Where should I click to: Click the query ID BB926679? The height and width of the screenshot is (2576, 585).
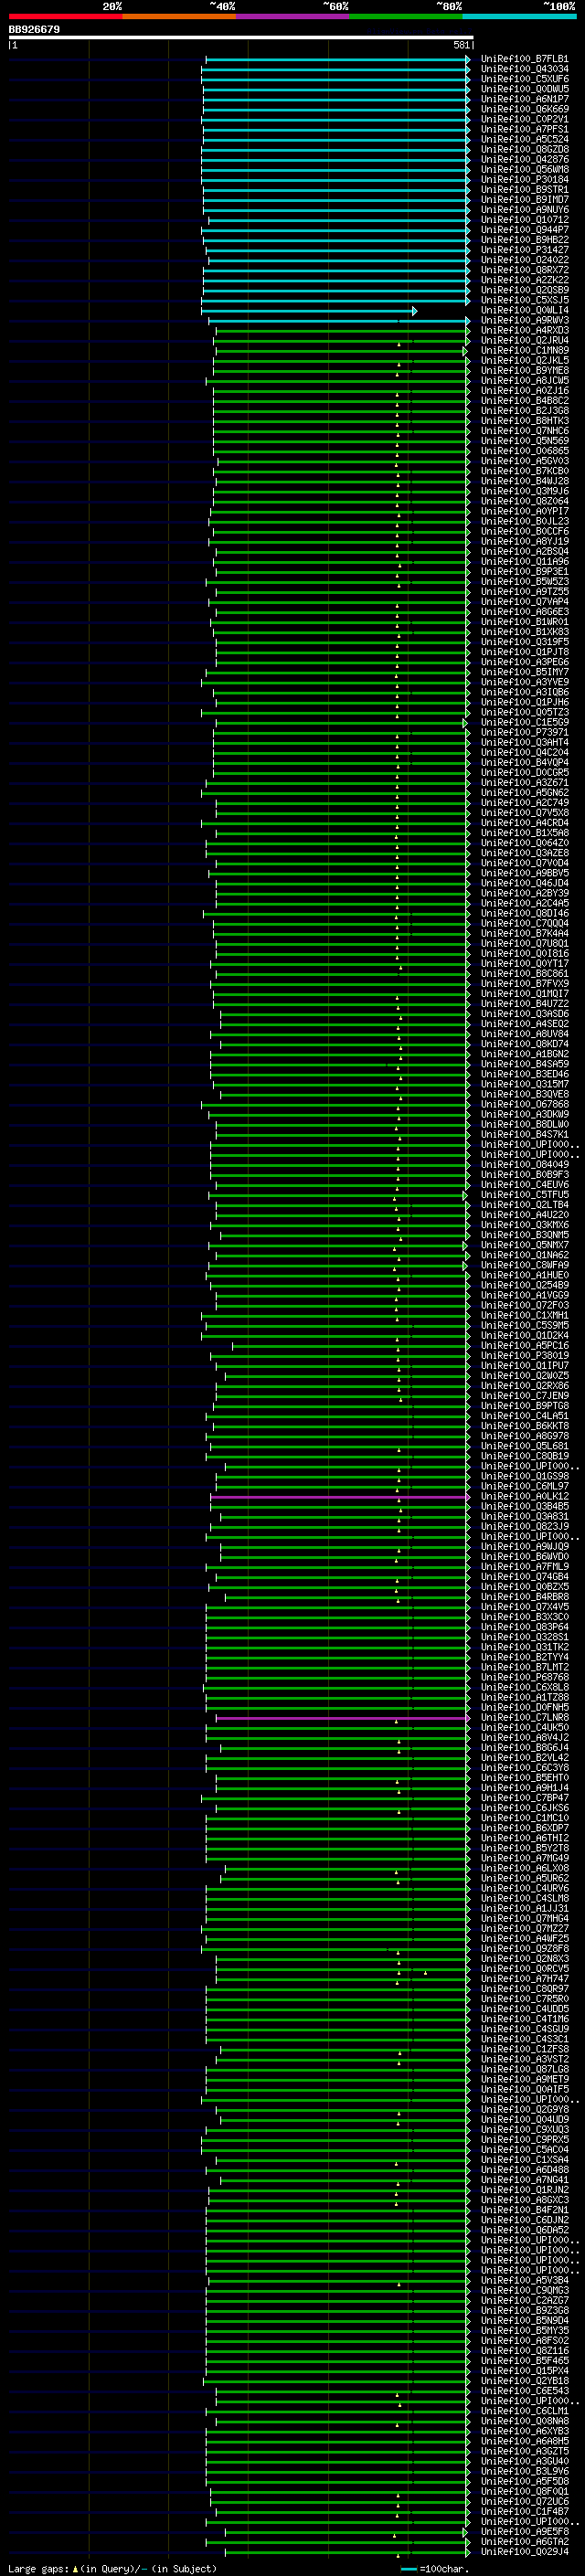tap(34, 30)
